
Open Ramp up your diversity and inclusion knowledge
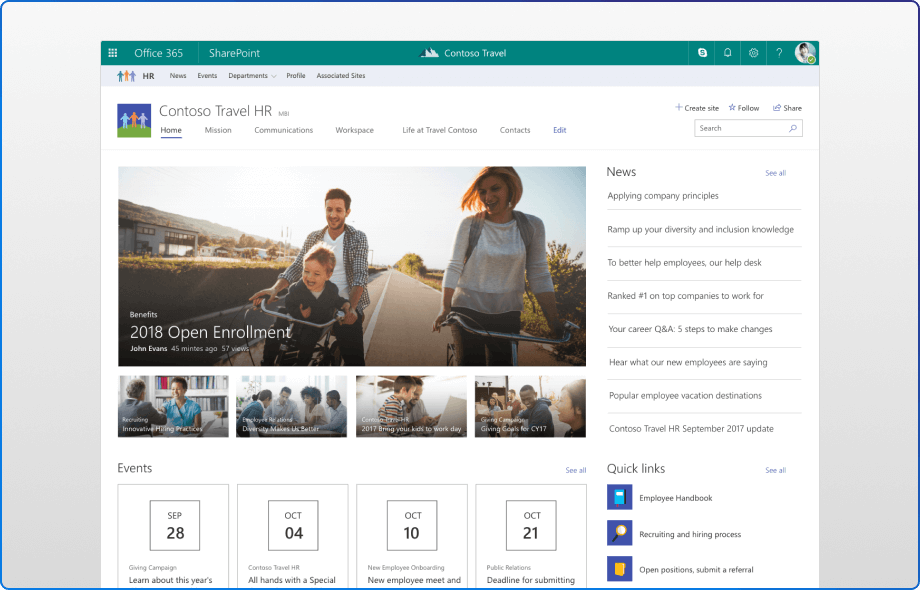click(701, 229)
